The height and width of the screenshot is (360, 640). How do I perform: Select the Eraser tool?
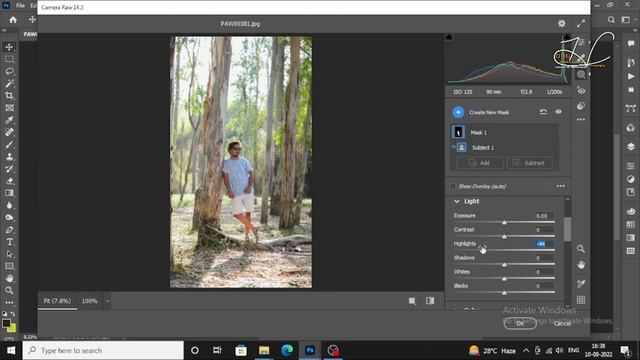pos(9,181)
